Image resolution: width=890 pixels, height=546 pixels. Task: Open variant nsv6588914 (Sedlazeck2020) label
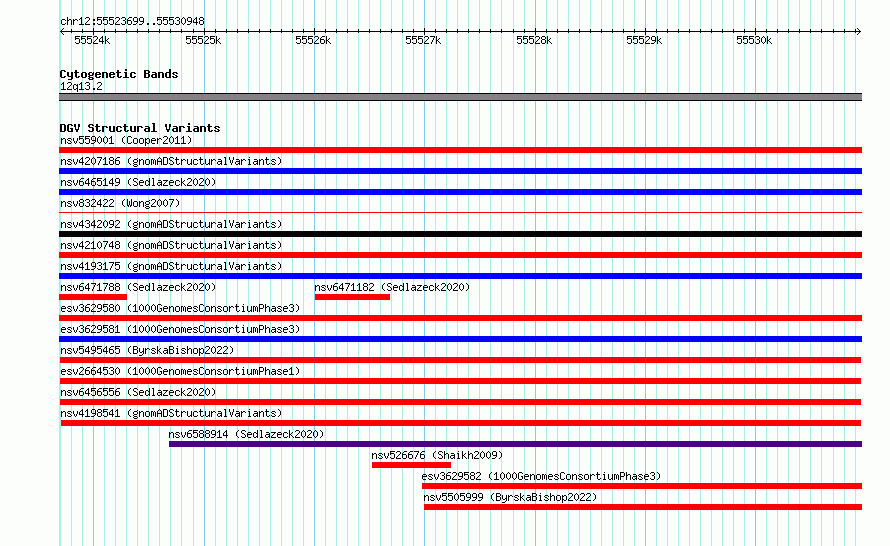coord(246,434)
